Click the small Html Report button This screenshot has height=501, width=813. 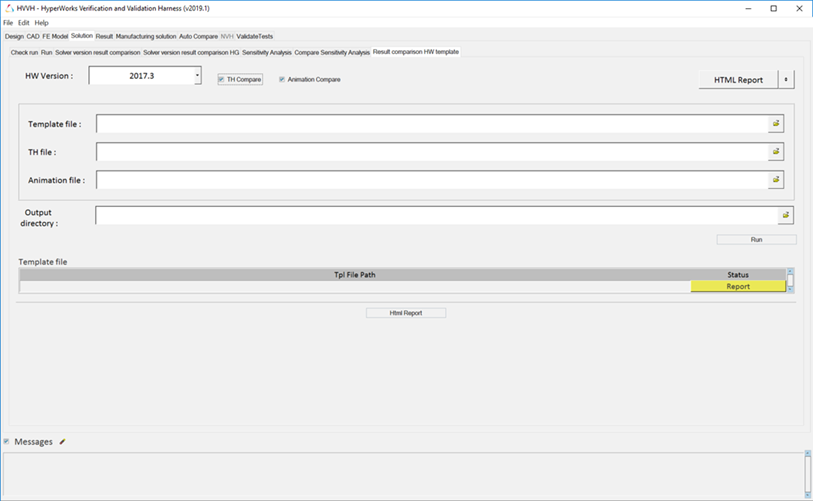coord(406,313)
